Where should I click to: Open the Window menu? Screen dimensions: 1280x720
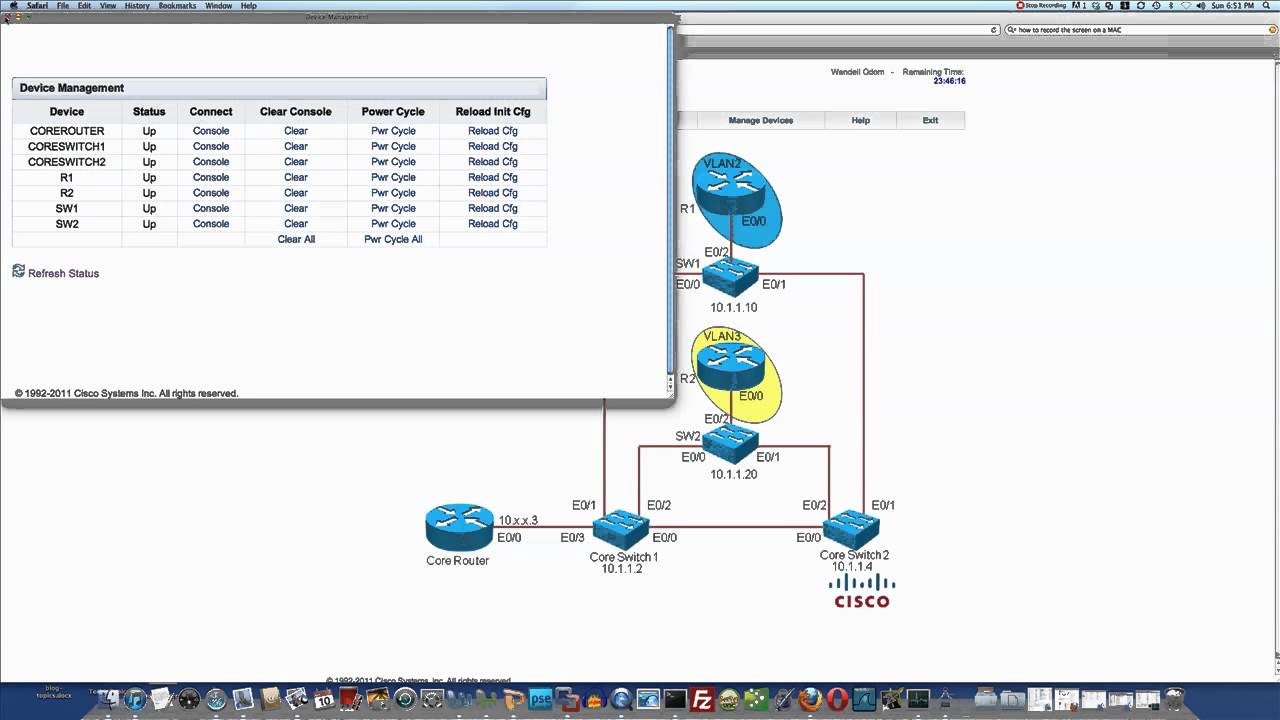pos(218,5)
